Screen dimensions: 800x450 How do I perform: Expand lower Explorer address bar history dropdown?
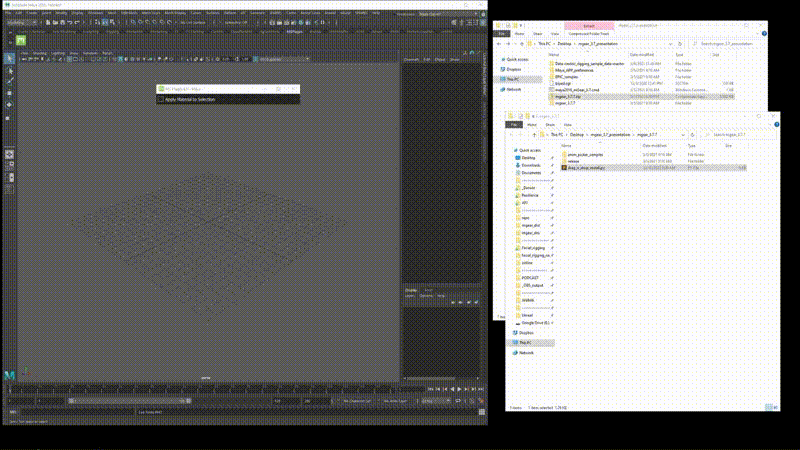(683, 135)
